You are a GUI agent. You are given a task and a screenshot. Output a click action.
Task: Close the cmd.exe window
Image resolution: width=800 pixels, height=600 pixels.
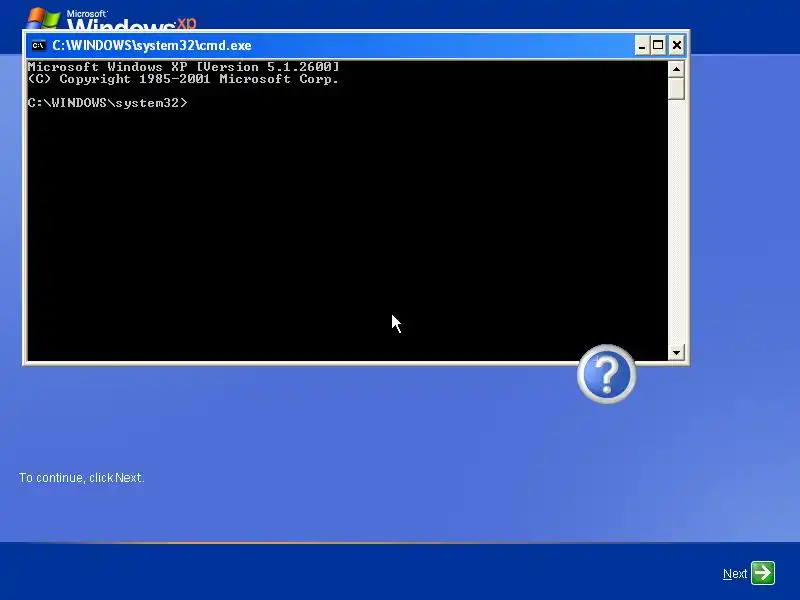pos(677,45)
